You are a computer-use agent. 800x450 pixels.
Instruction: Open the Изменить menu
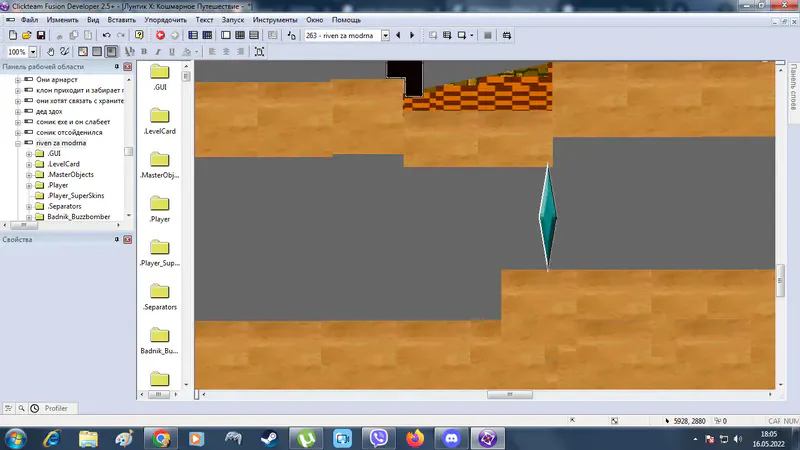62,20
